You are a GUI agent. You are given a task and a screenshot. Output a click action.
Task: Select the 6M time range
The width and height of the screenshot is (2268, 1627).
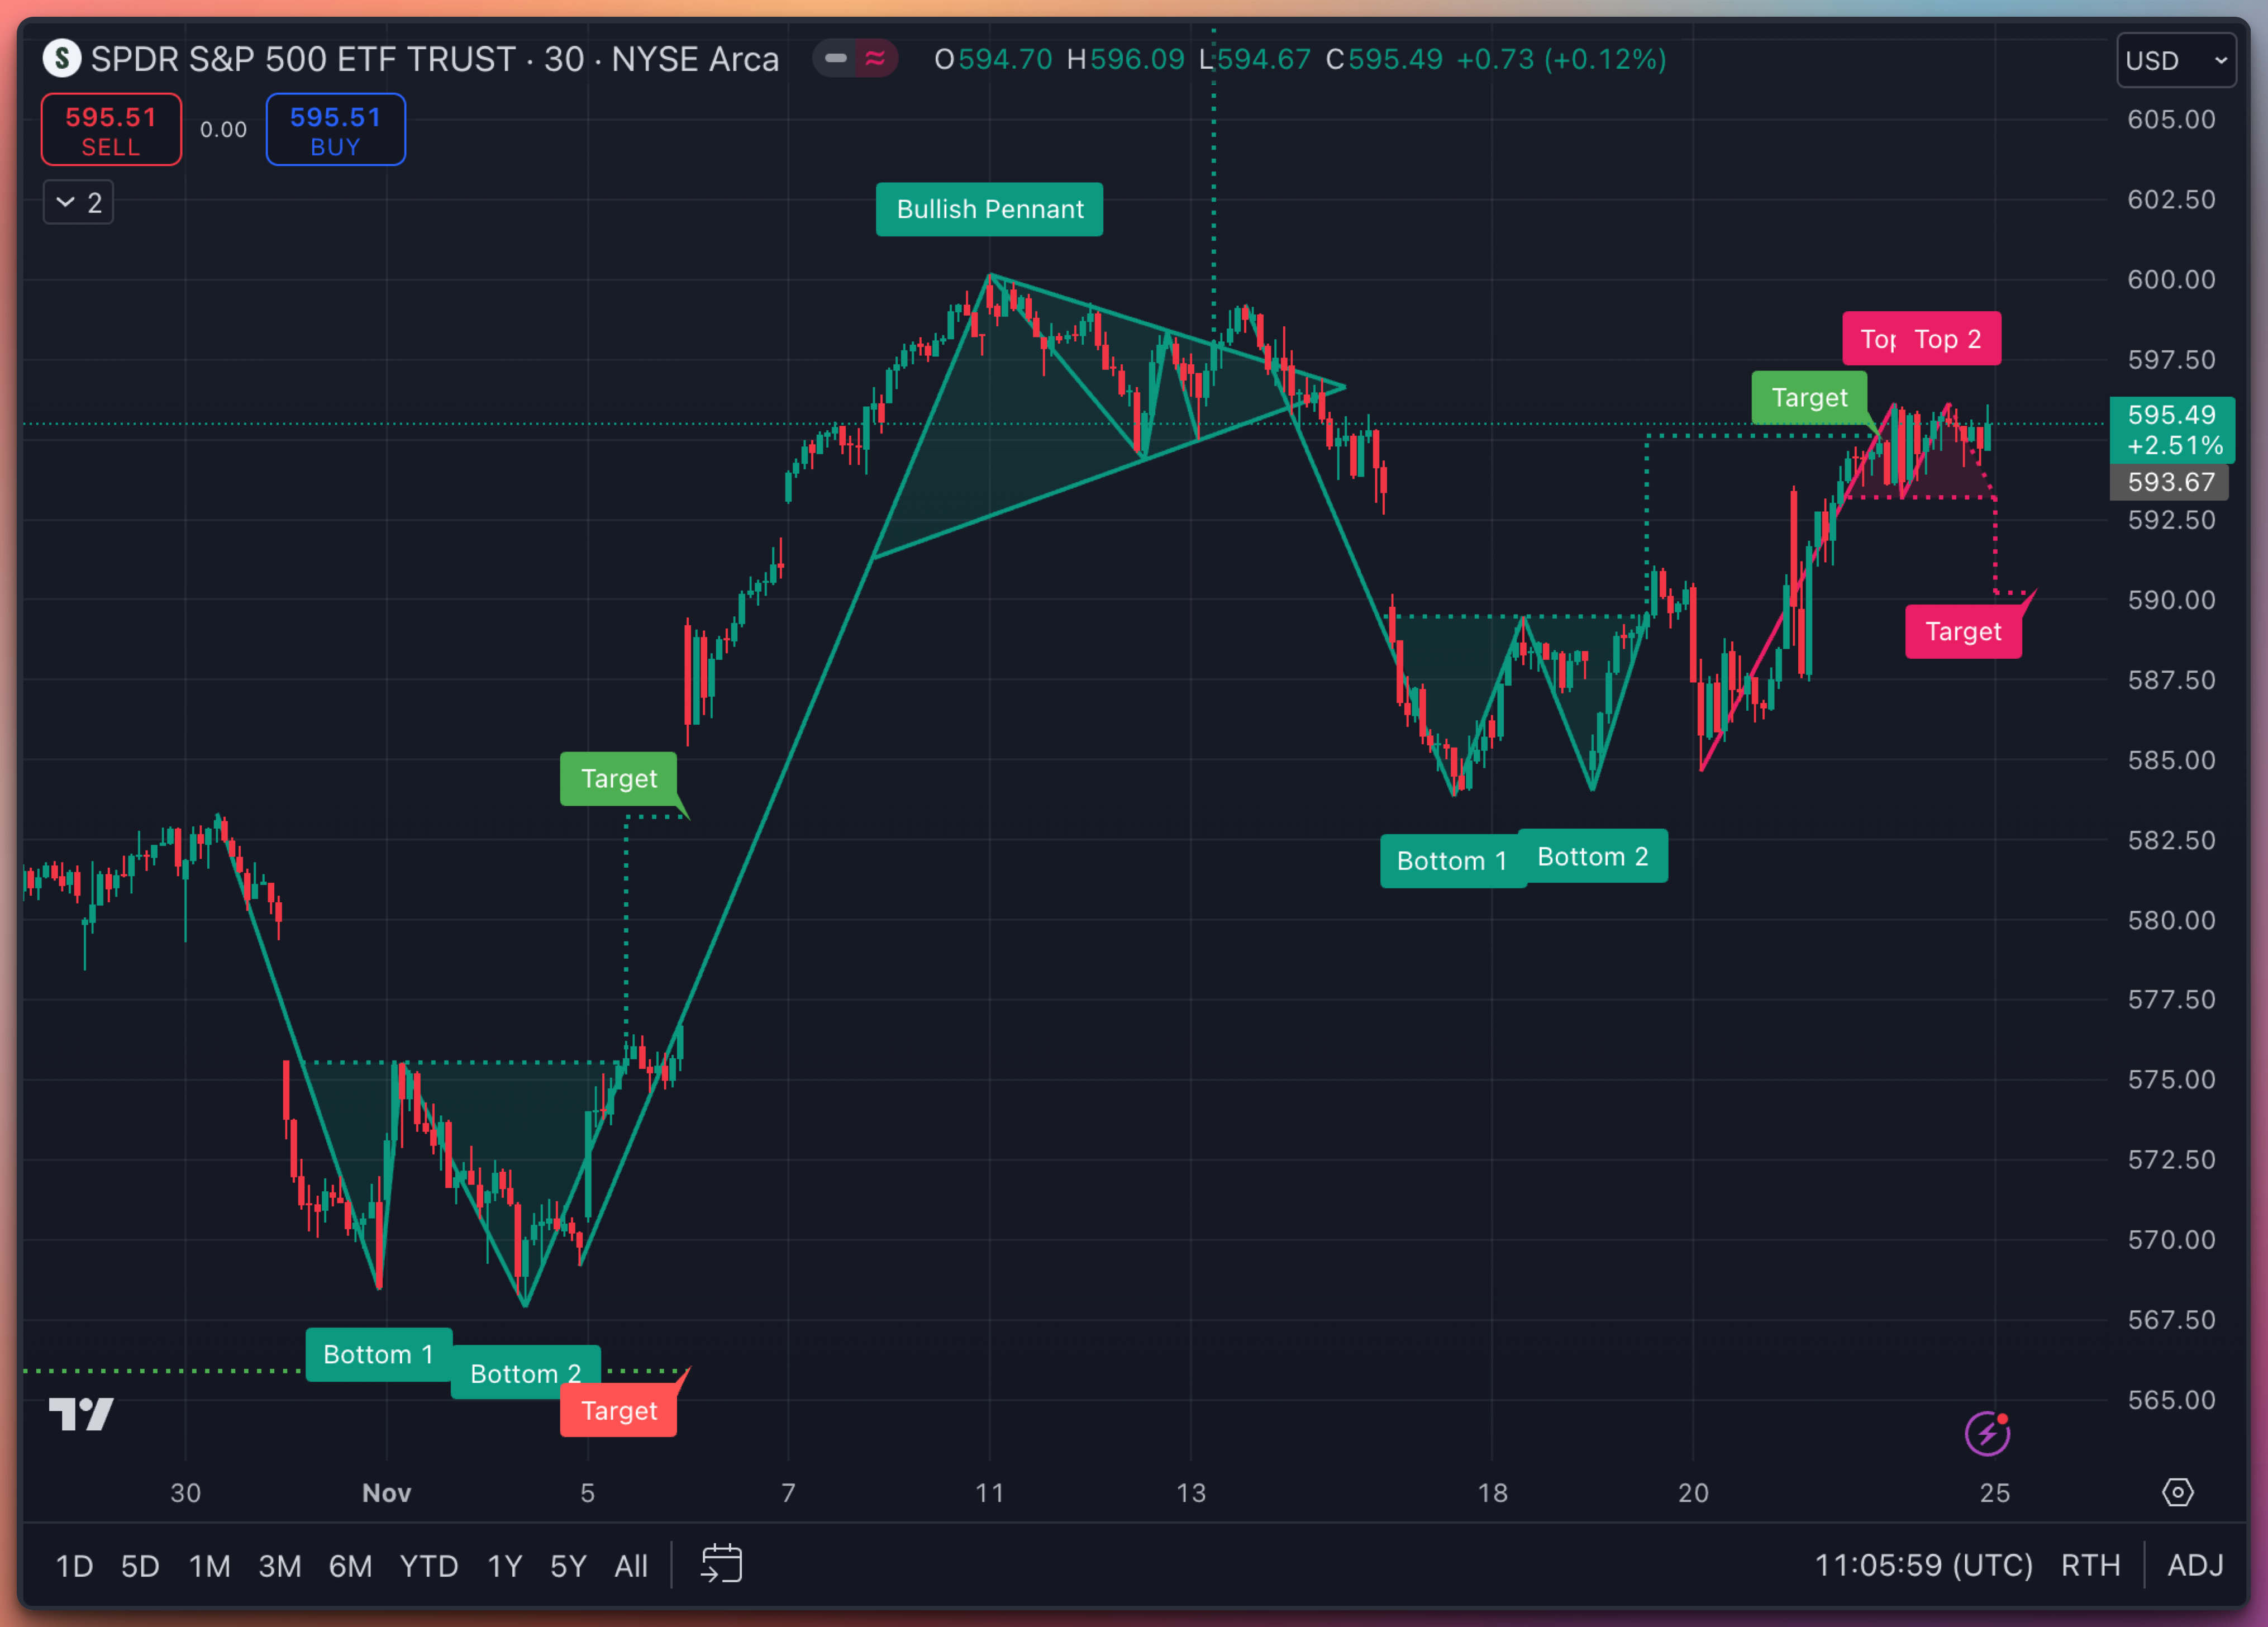[x=350, y=1565]
